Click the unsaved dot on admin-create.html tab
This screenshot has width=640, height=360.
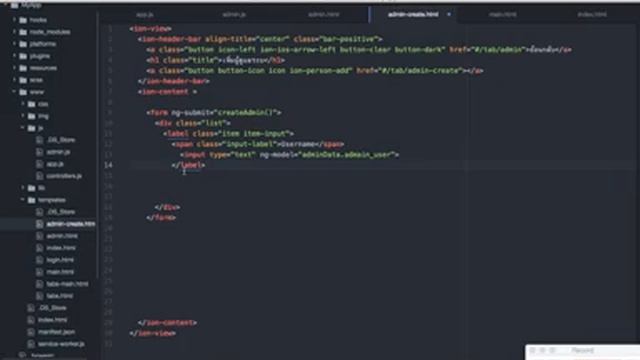pos(449,15)
